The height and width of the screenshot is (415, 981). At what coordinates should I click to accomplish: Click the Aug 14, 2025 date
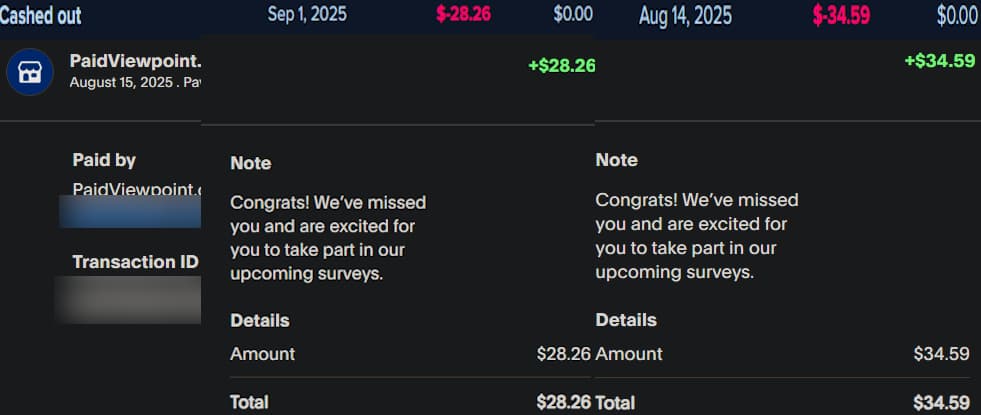(x=685, y=15)
